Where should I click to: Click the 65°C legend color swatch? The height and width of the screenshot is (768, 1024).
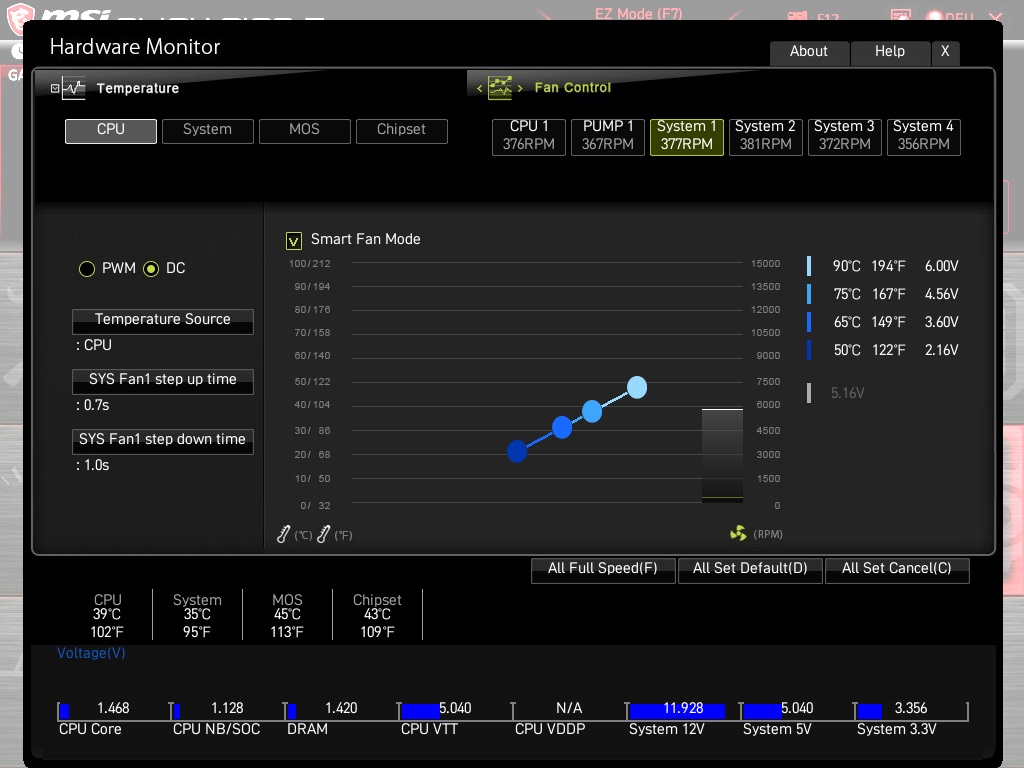809,322
